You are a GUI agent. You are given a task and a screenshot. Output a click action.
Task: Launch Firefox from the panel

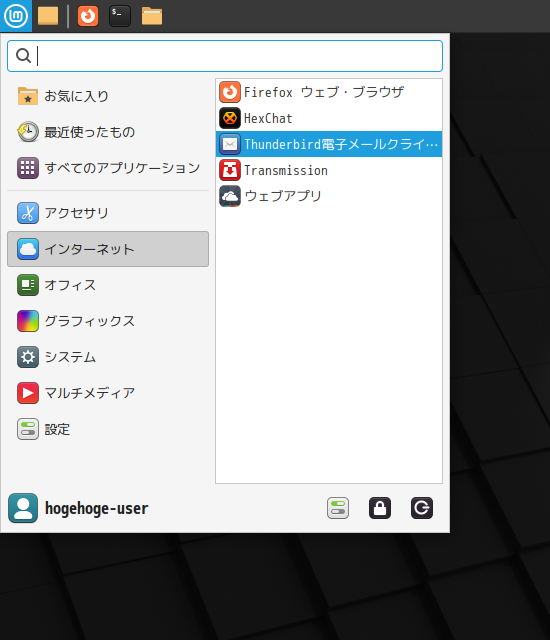88,16
